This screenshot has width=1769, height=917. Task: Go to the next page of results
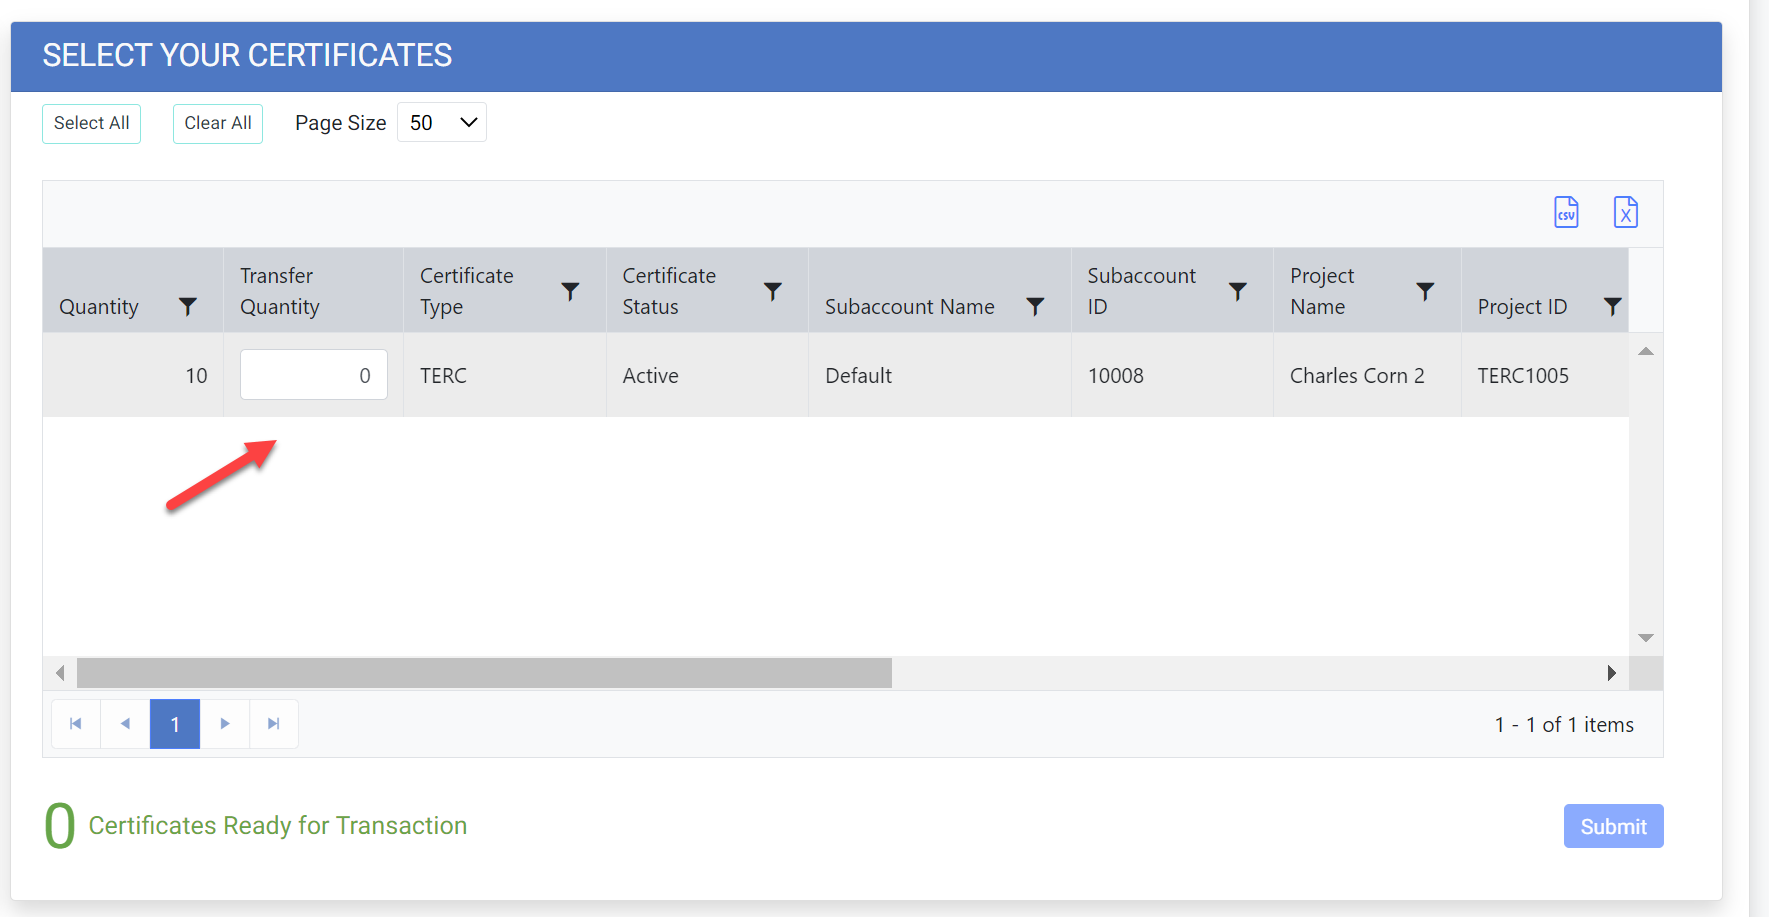click(x=225, y=724)
